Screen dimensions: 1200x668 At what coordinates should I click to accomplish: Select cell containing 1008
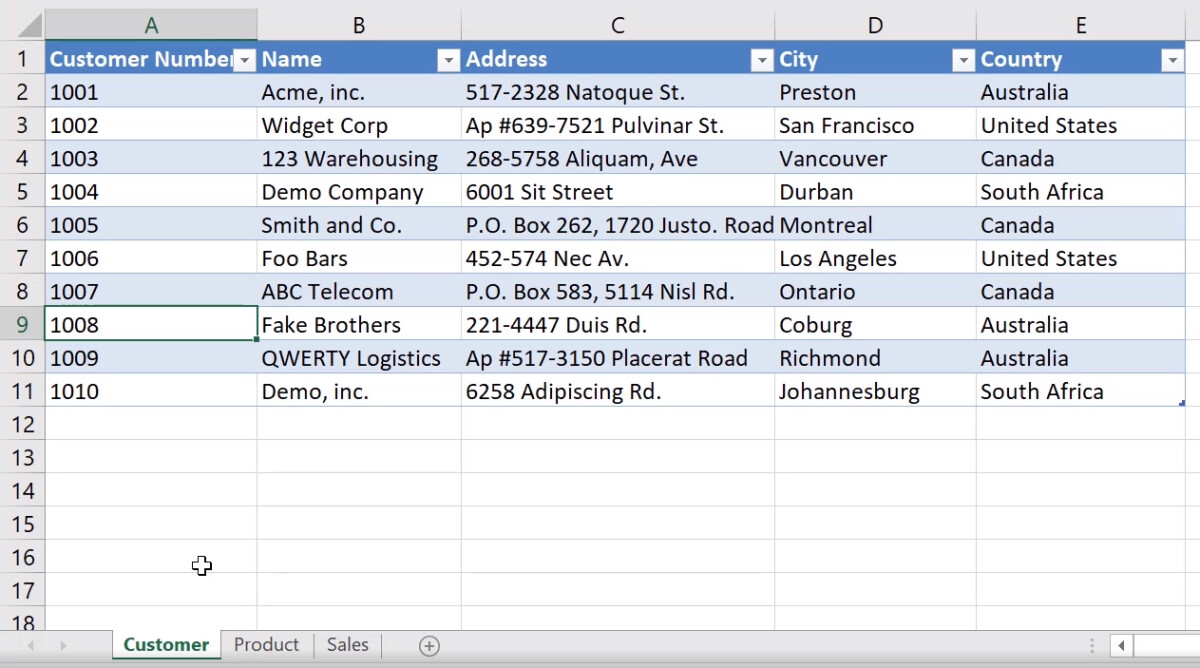coord(151,325)
